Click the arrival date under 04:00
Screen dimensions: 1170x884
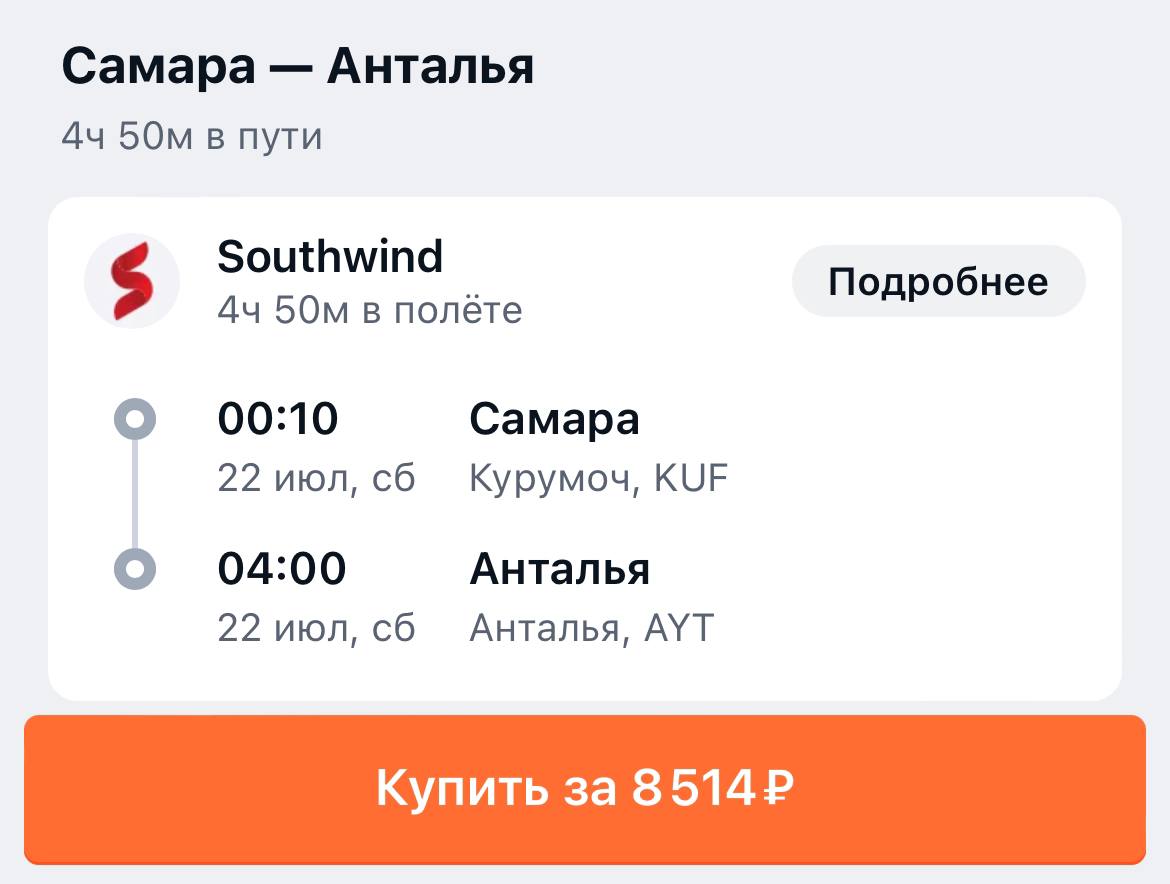click(x=316, y=628)
